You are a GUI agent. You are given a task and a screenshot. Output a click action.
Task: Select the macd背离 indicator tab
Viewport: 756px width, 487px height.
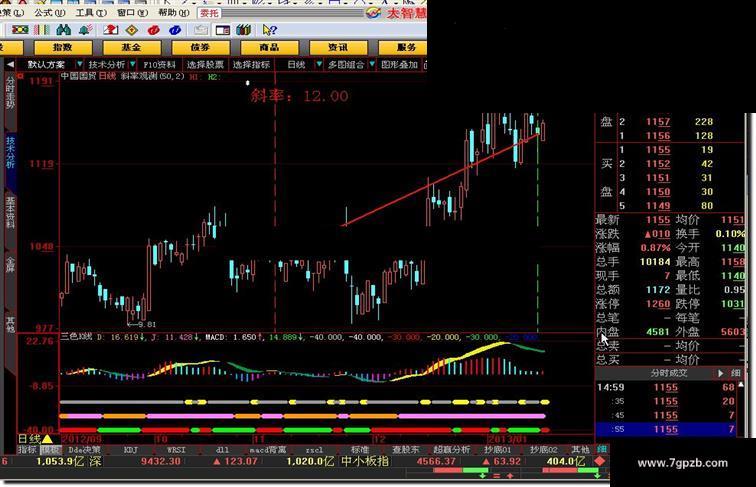268,449
